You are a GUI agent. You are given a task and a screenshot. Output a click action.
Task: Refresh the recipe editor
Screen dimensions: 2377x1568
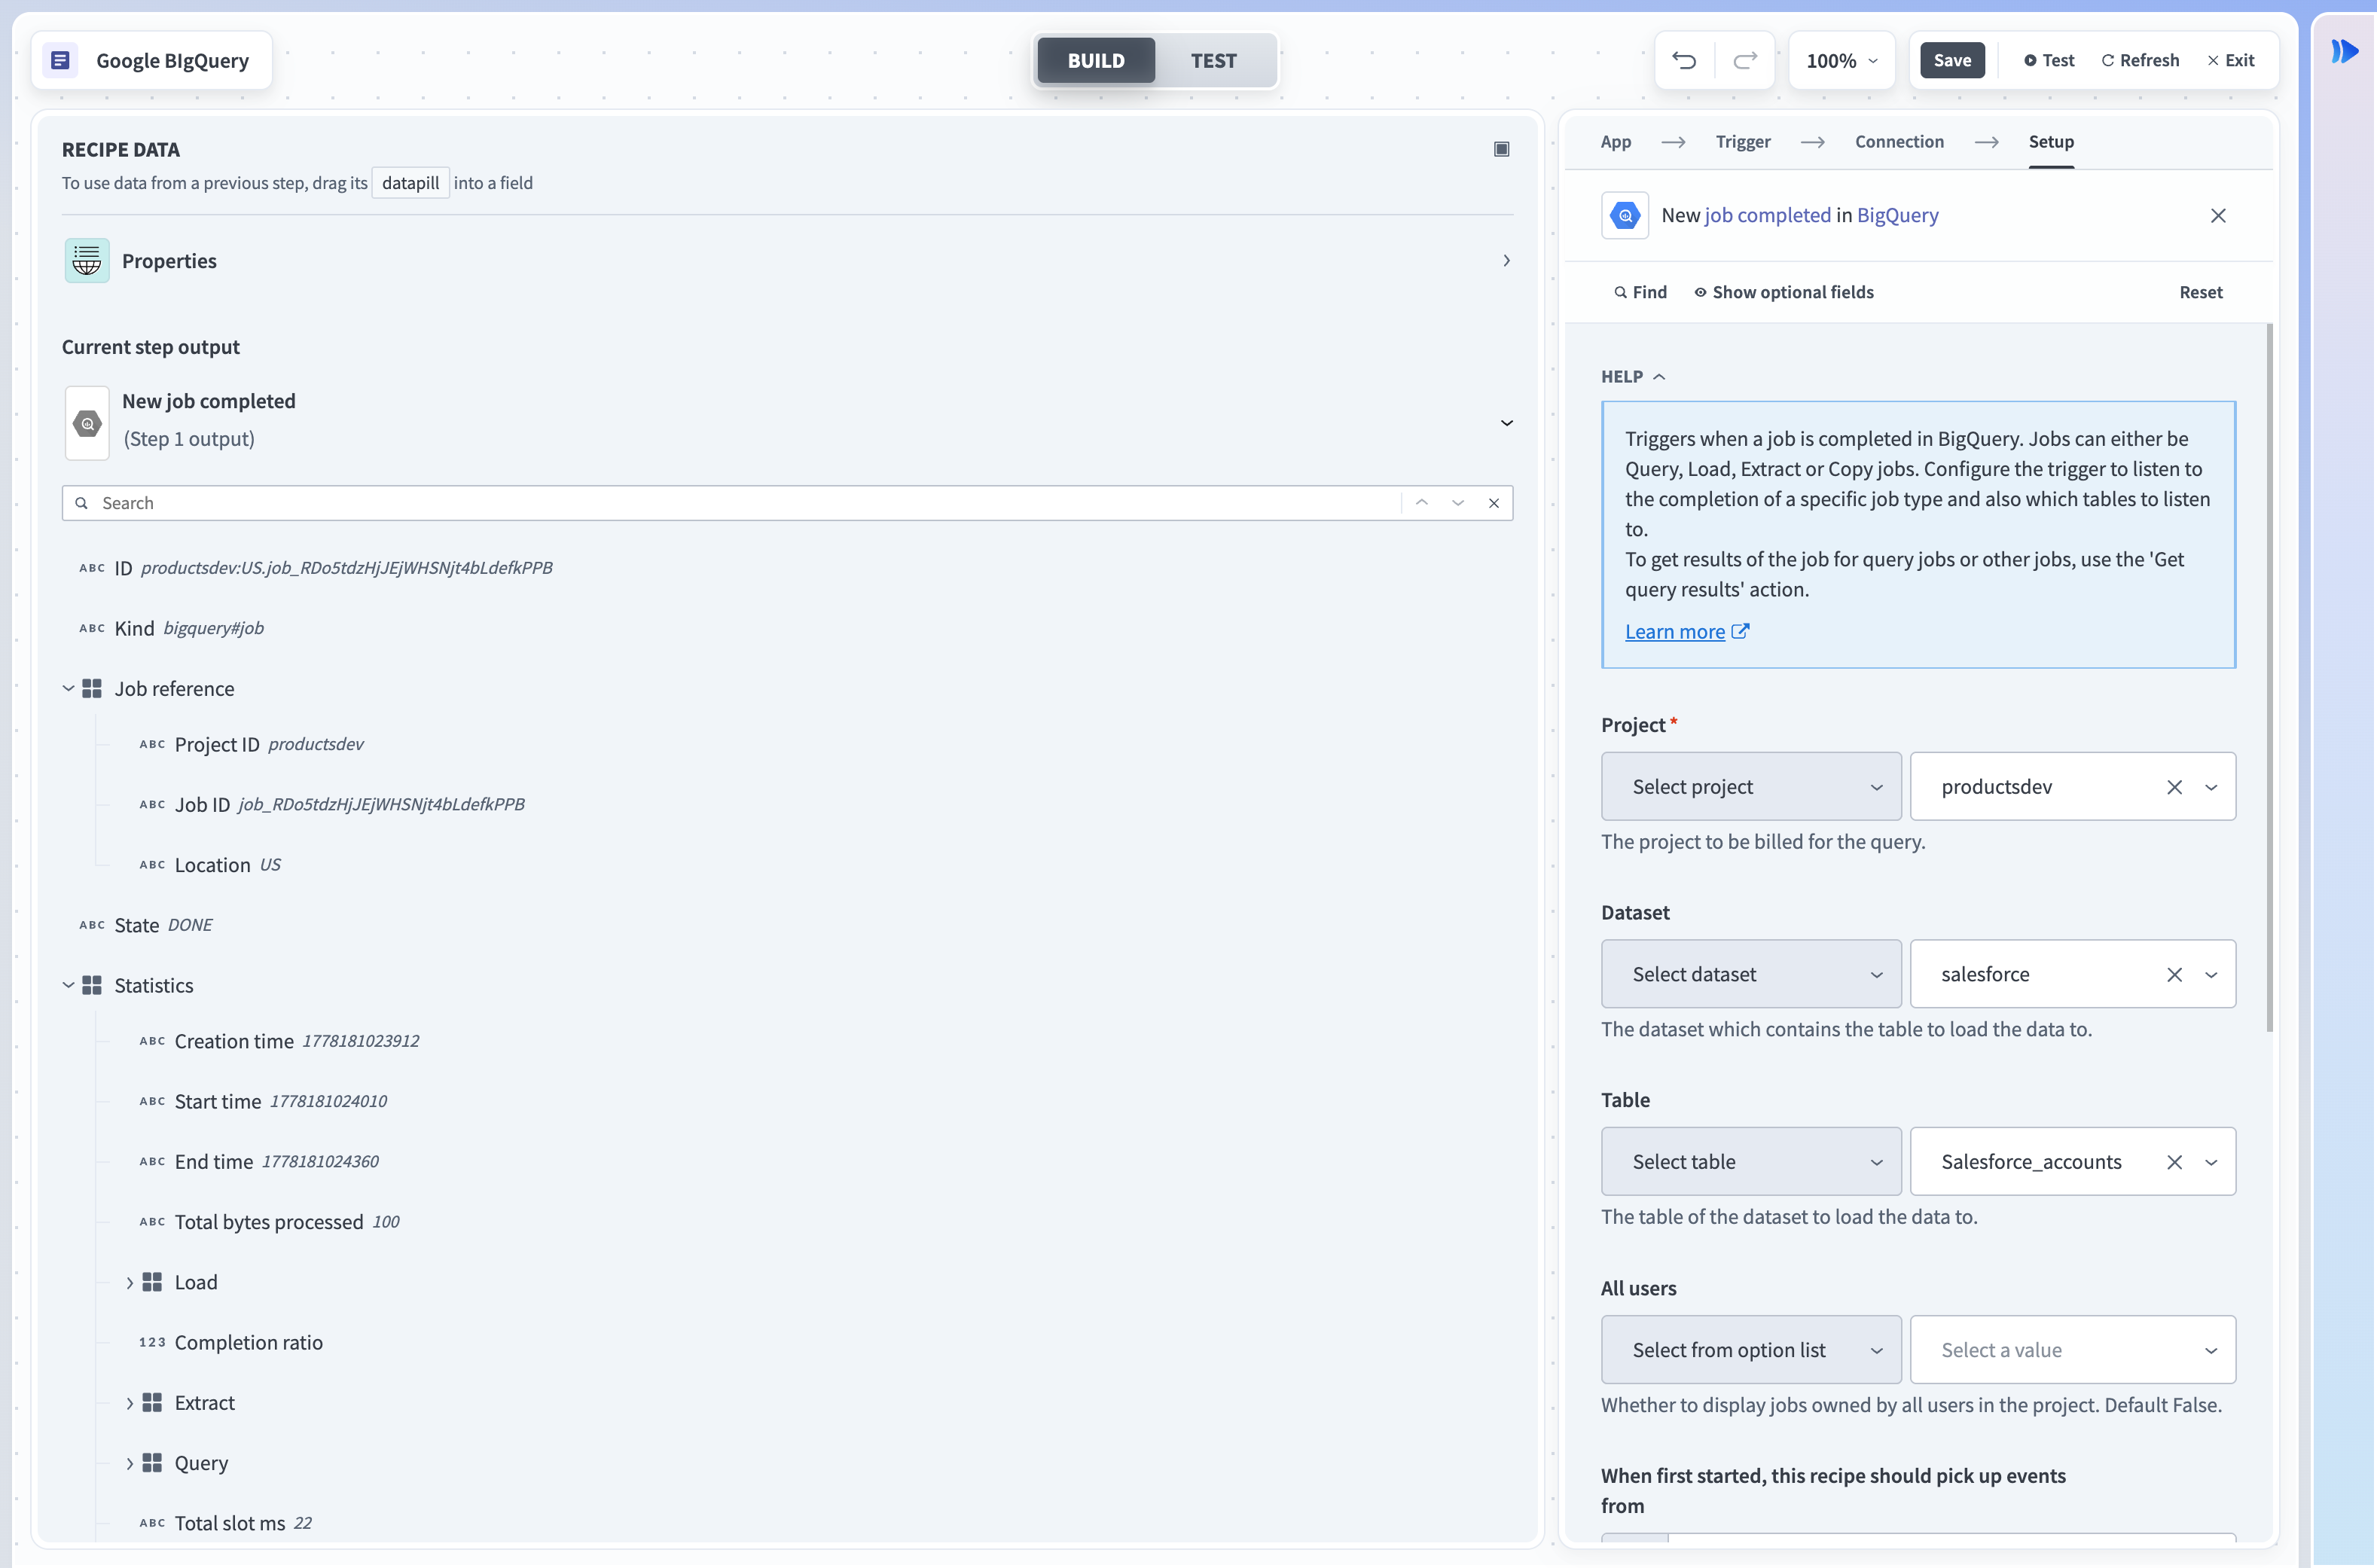[2140, 60]
